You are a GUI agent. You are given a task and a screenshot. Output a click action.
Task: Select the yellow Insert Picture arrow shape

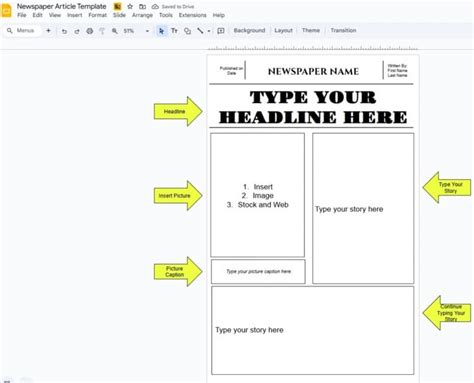[178, 196]
